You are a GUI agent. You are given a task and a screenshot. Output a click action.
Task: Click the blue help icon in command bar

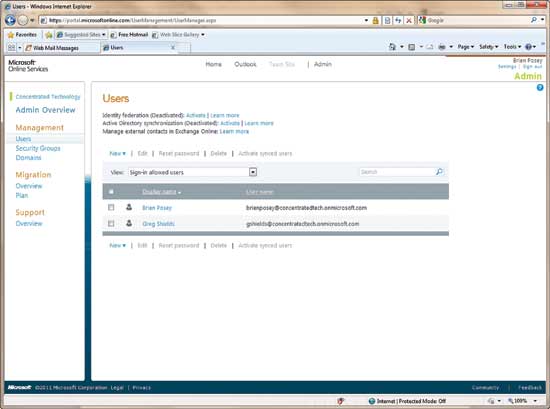click(x=528, y=47)
